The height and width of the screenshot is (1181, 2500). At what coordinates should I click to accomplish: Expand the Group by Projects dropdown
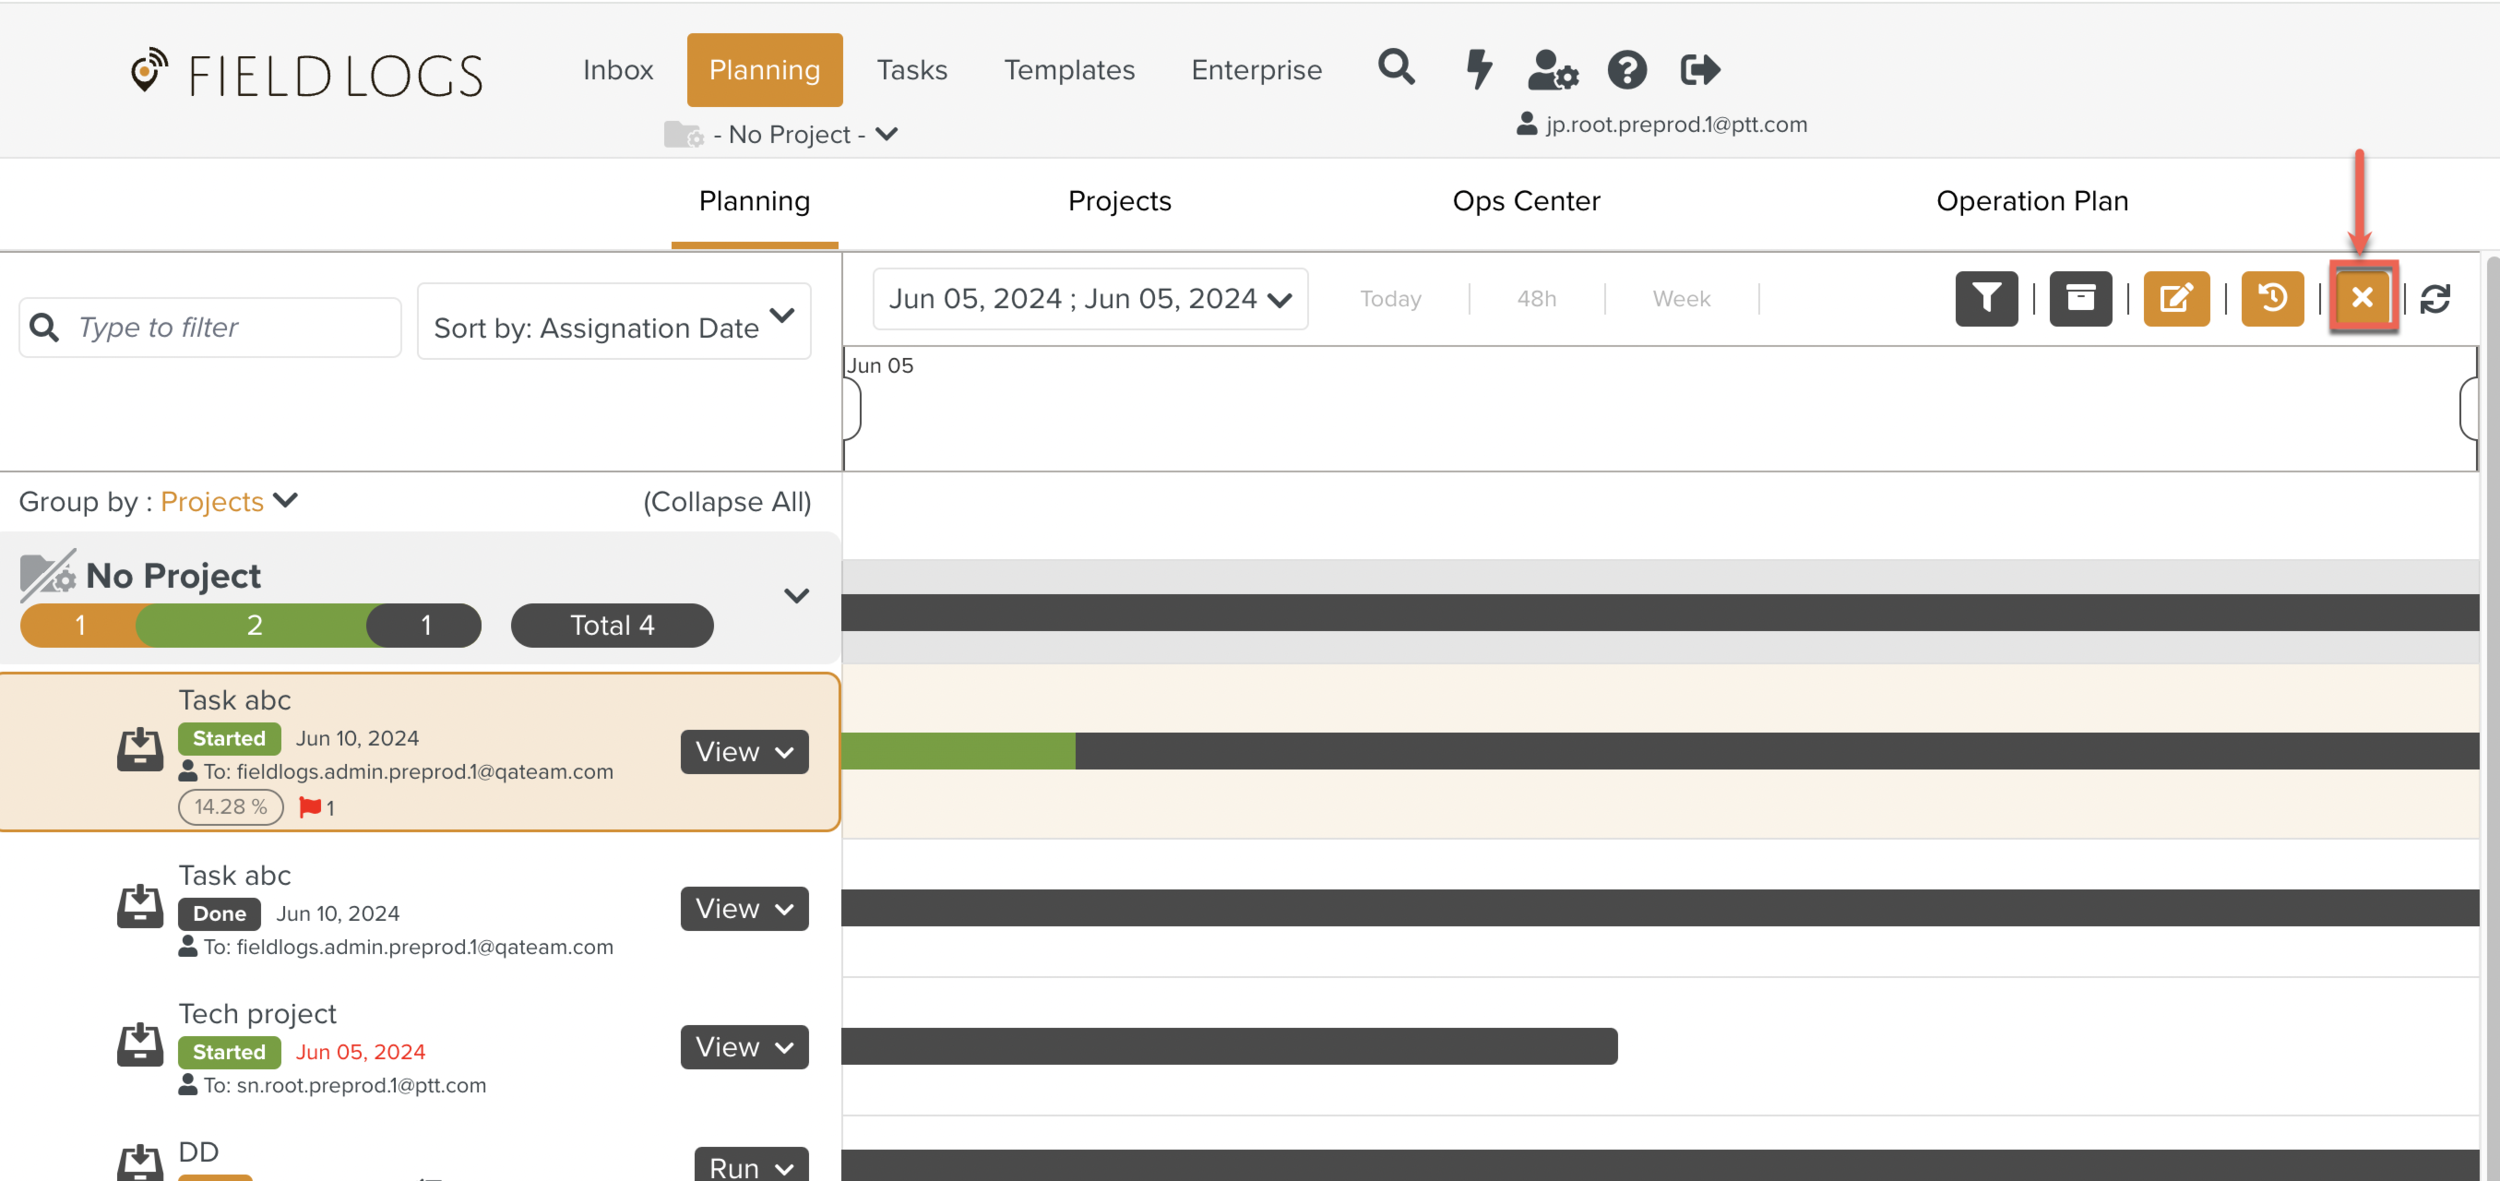pos(229,501)
